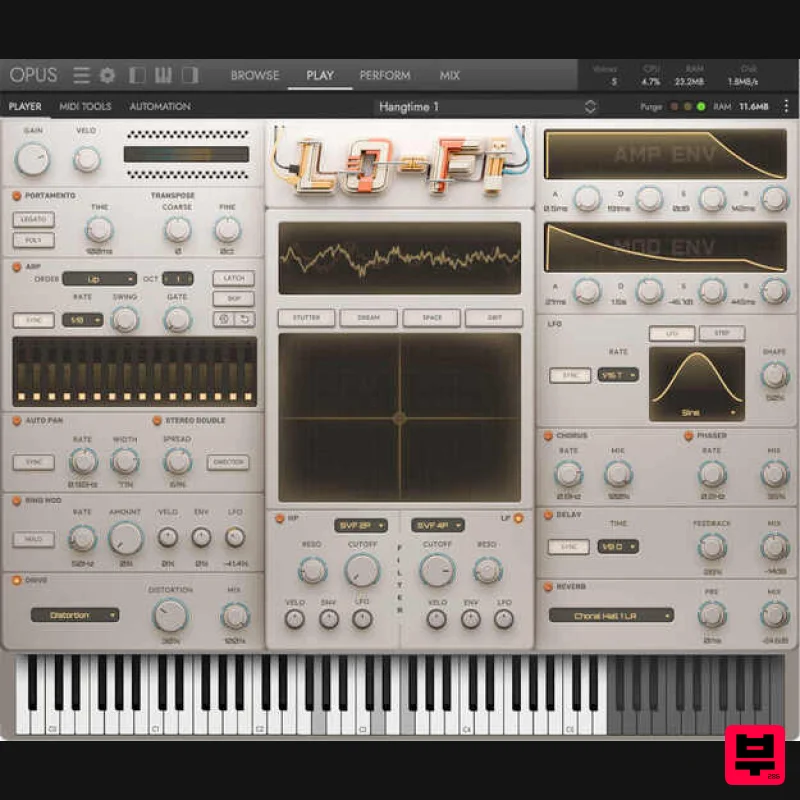Click the reset arrow icon beside the dice
Viewport: 800px width, 800px height.
243,318
